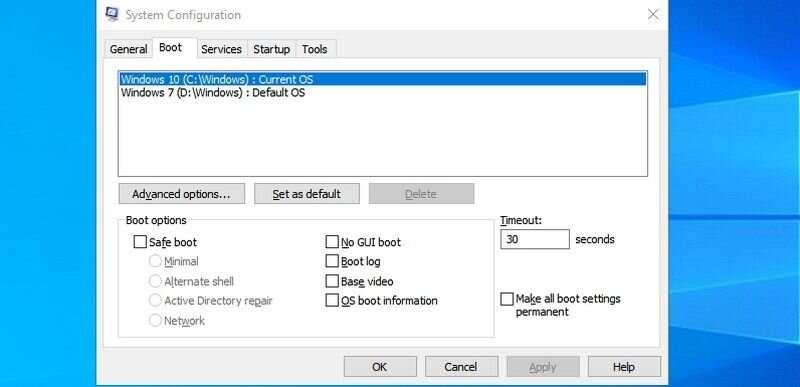
Task: Enable the No GUI boot checkbox
Action: (x=332, y=242)
